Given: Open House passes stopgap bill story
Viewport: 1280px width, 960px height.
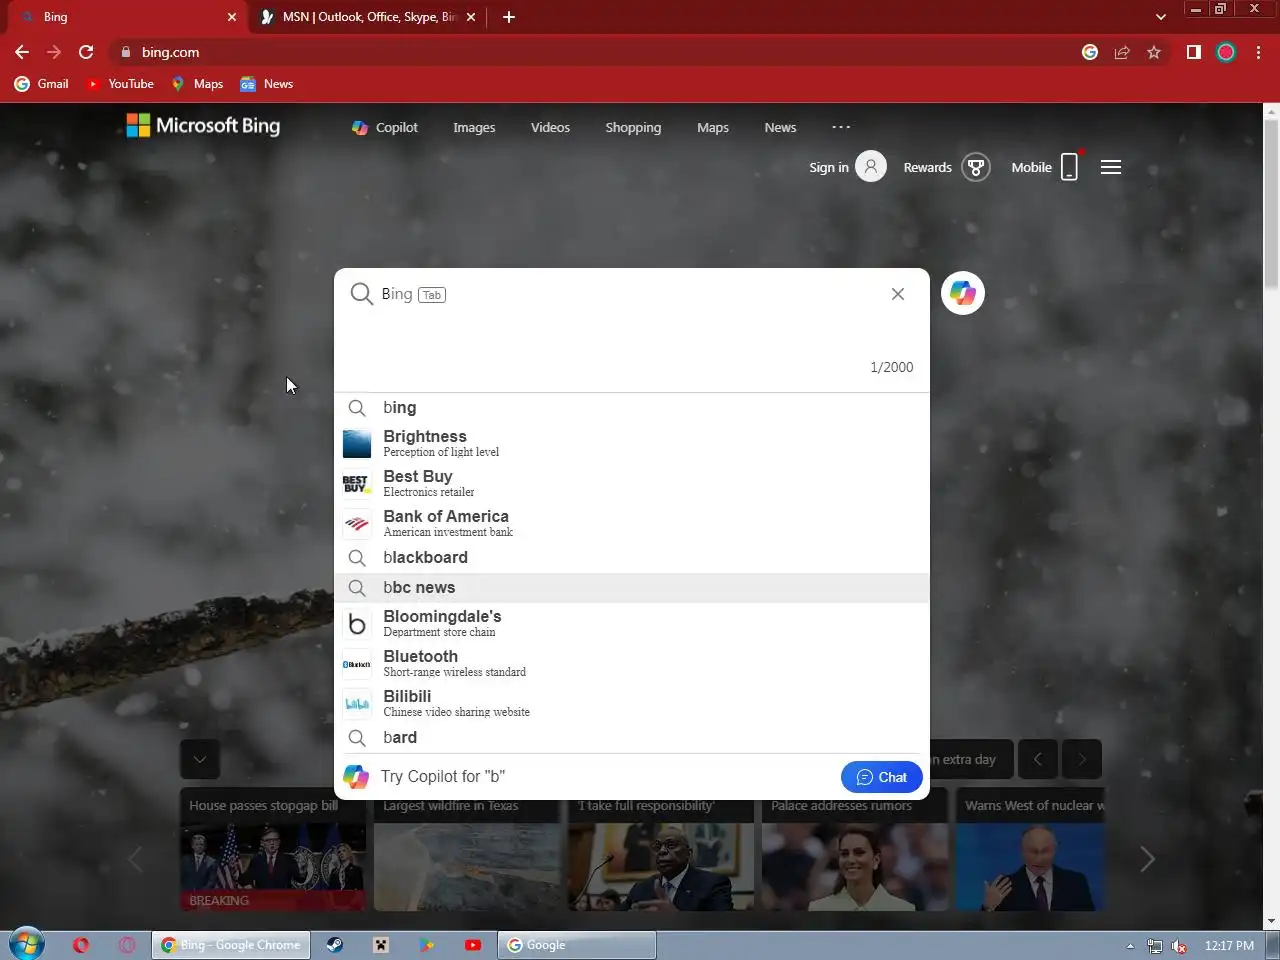Looking at the screenshot, I should coord(273,850).
